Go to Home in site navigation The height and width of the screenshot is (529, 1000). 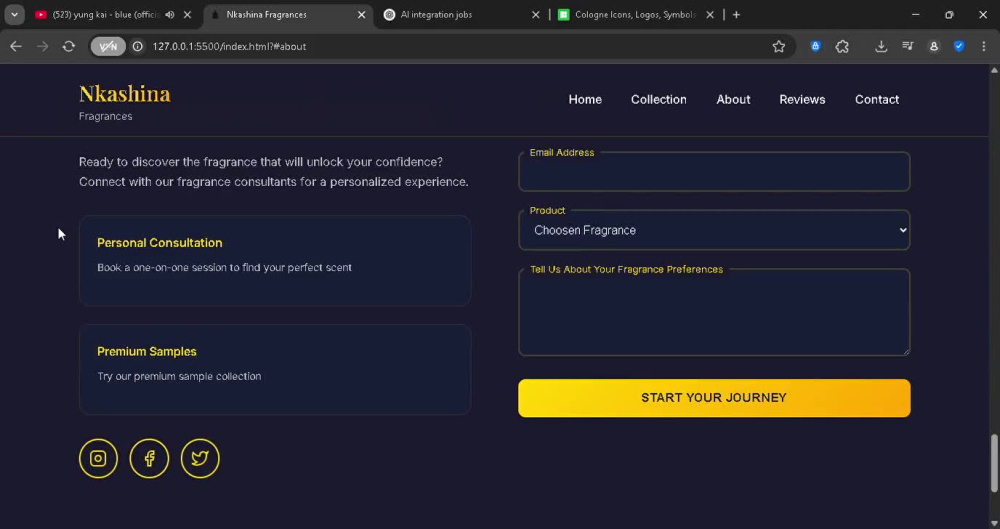[x=585, y=100]
